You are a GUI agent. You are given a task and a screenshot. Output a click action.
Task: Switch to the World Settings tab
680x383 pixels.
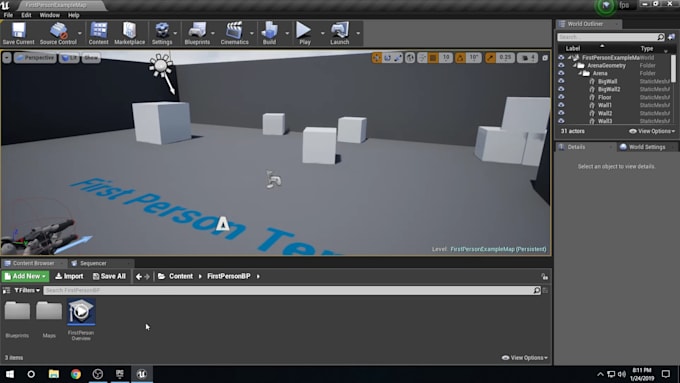647,147
